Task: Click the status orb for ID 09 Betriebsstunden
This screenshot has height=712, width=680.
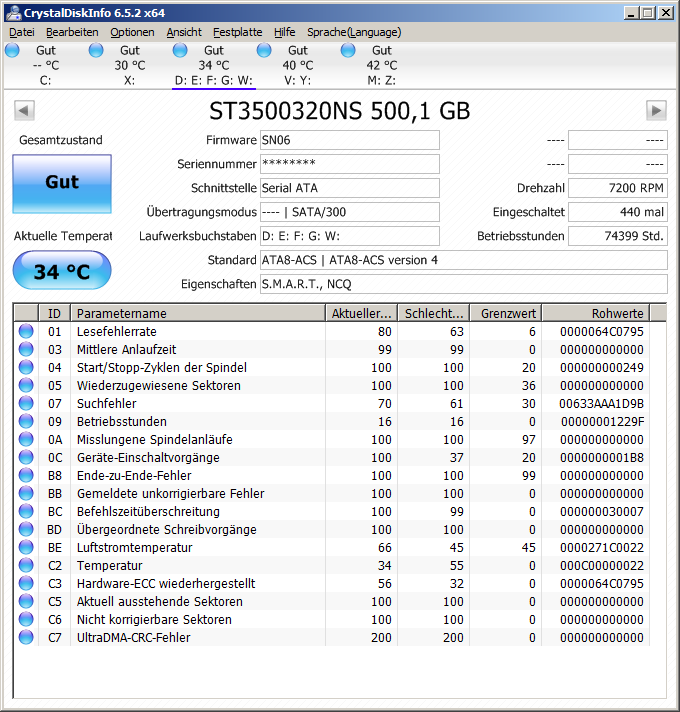Action: 26,421
